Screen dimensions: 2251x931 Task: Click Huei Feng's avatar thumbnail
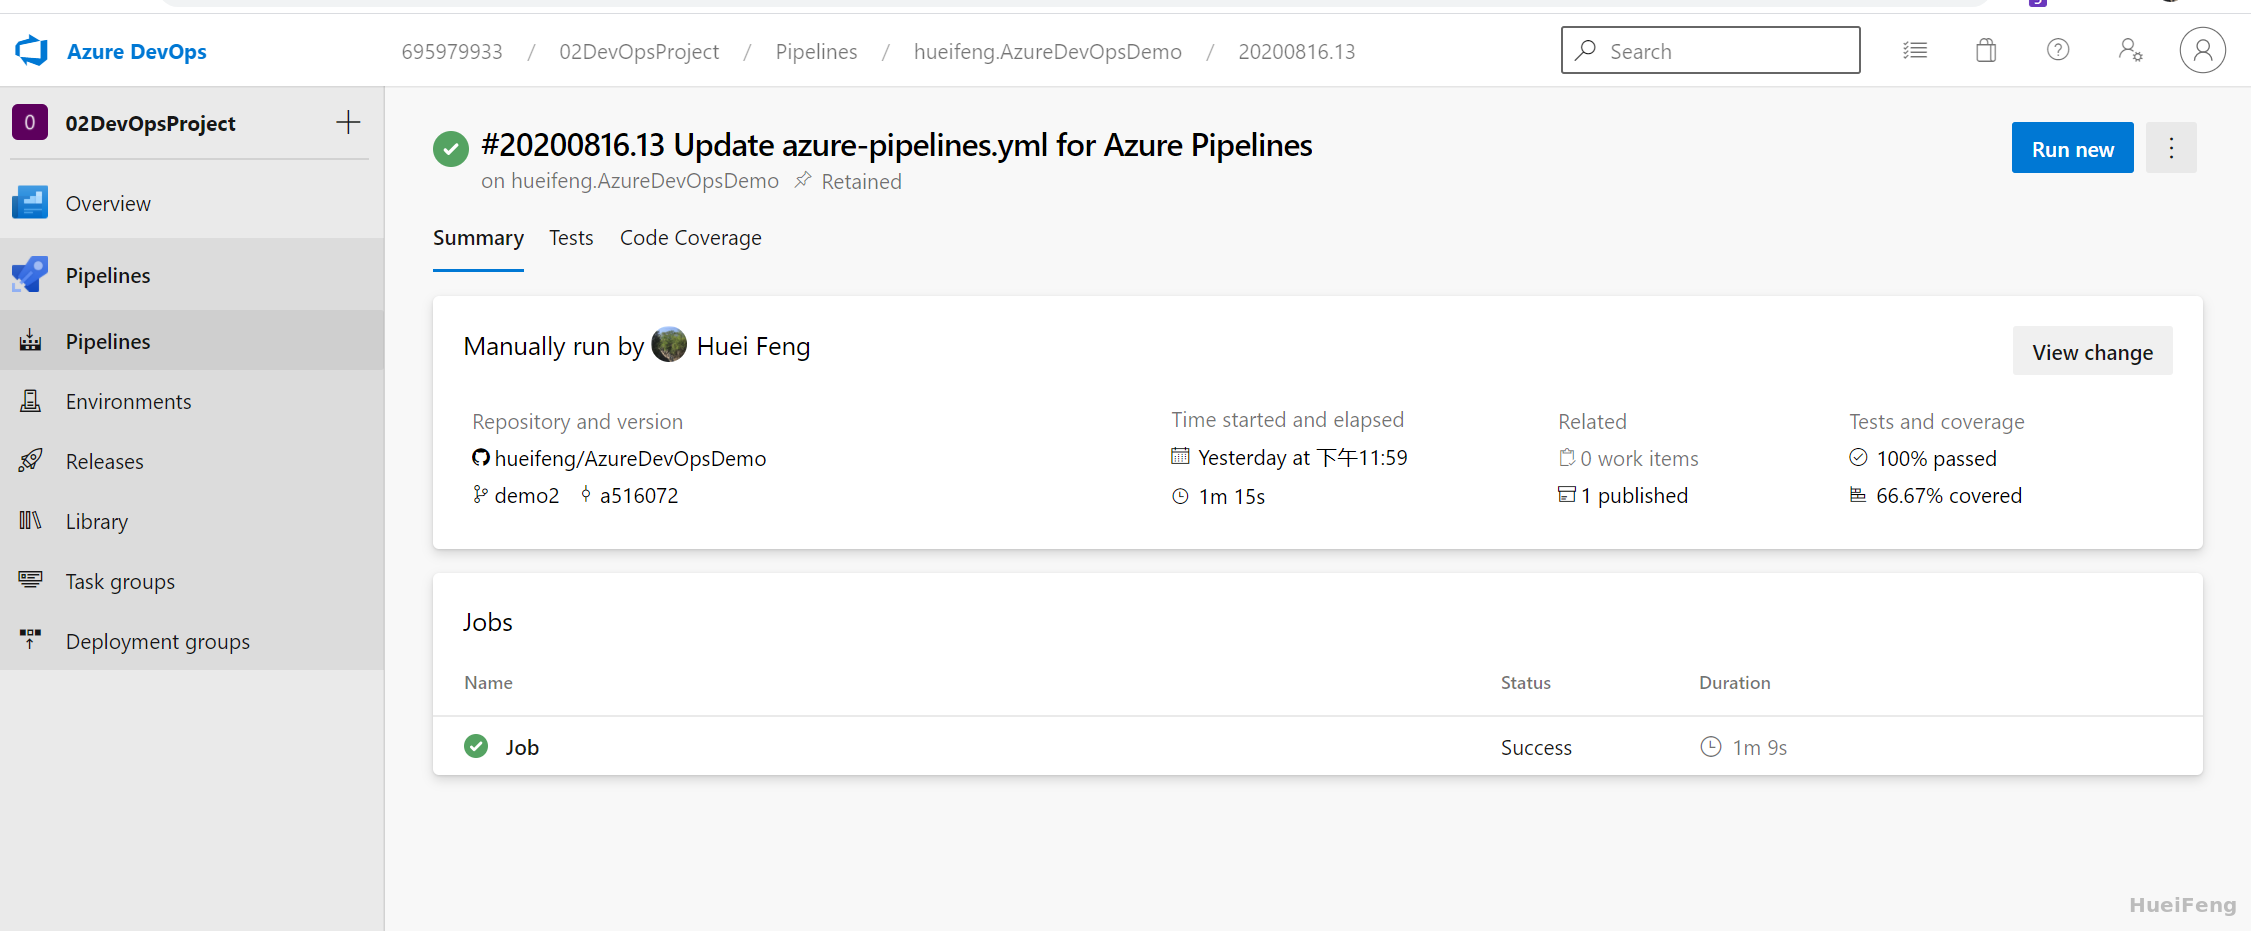669,345
